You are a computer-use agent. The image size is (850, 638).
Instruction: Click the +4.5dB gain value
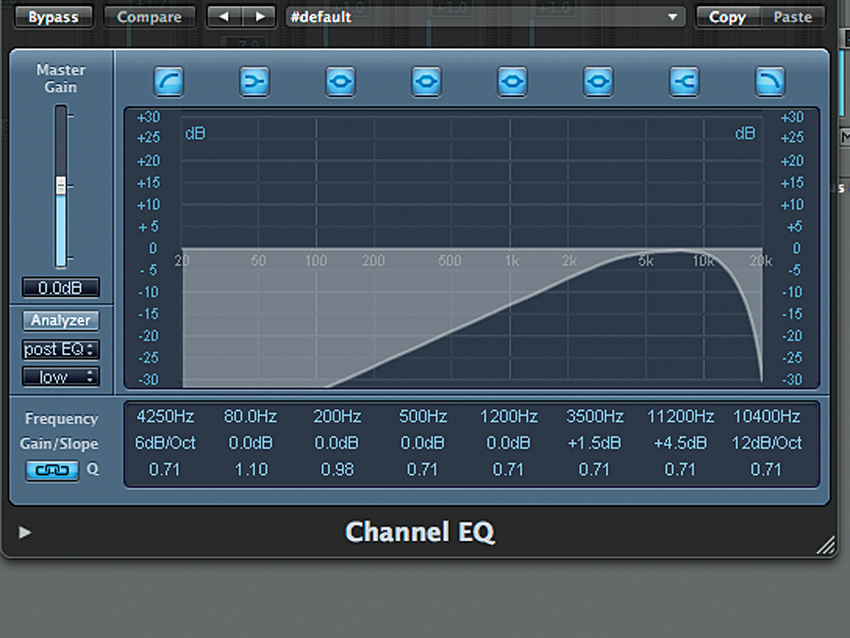(x=680, y=443)
